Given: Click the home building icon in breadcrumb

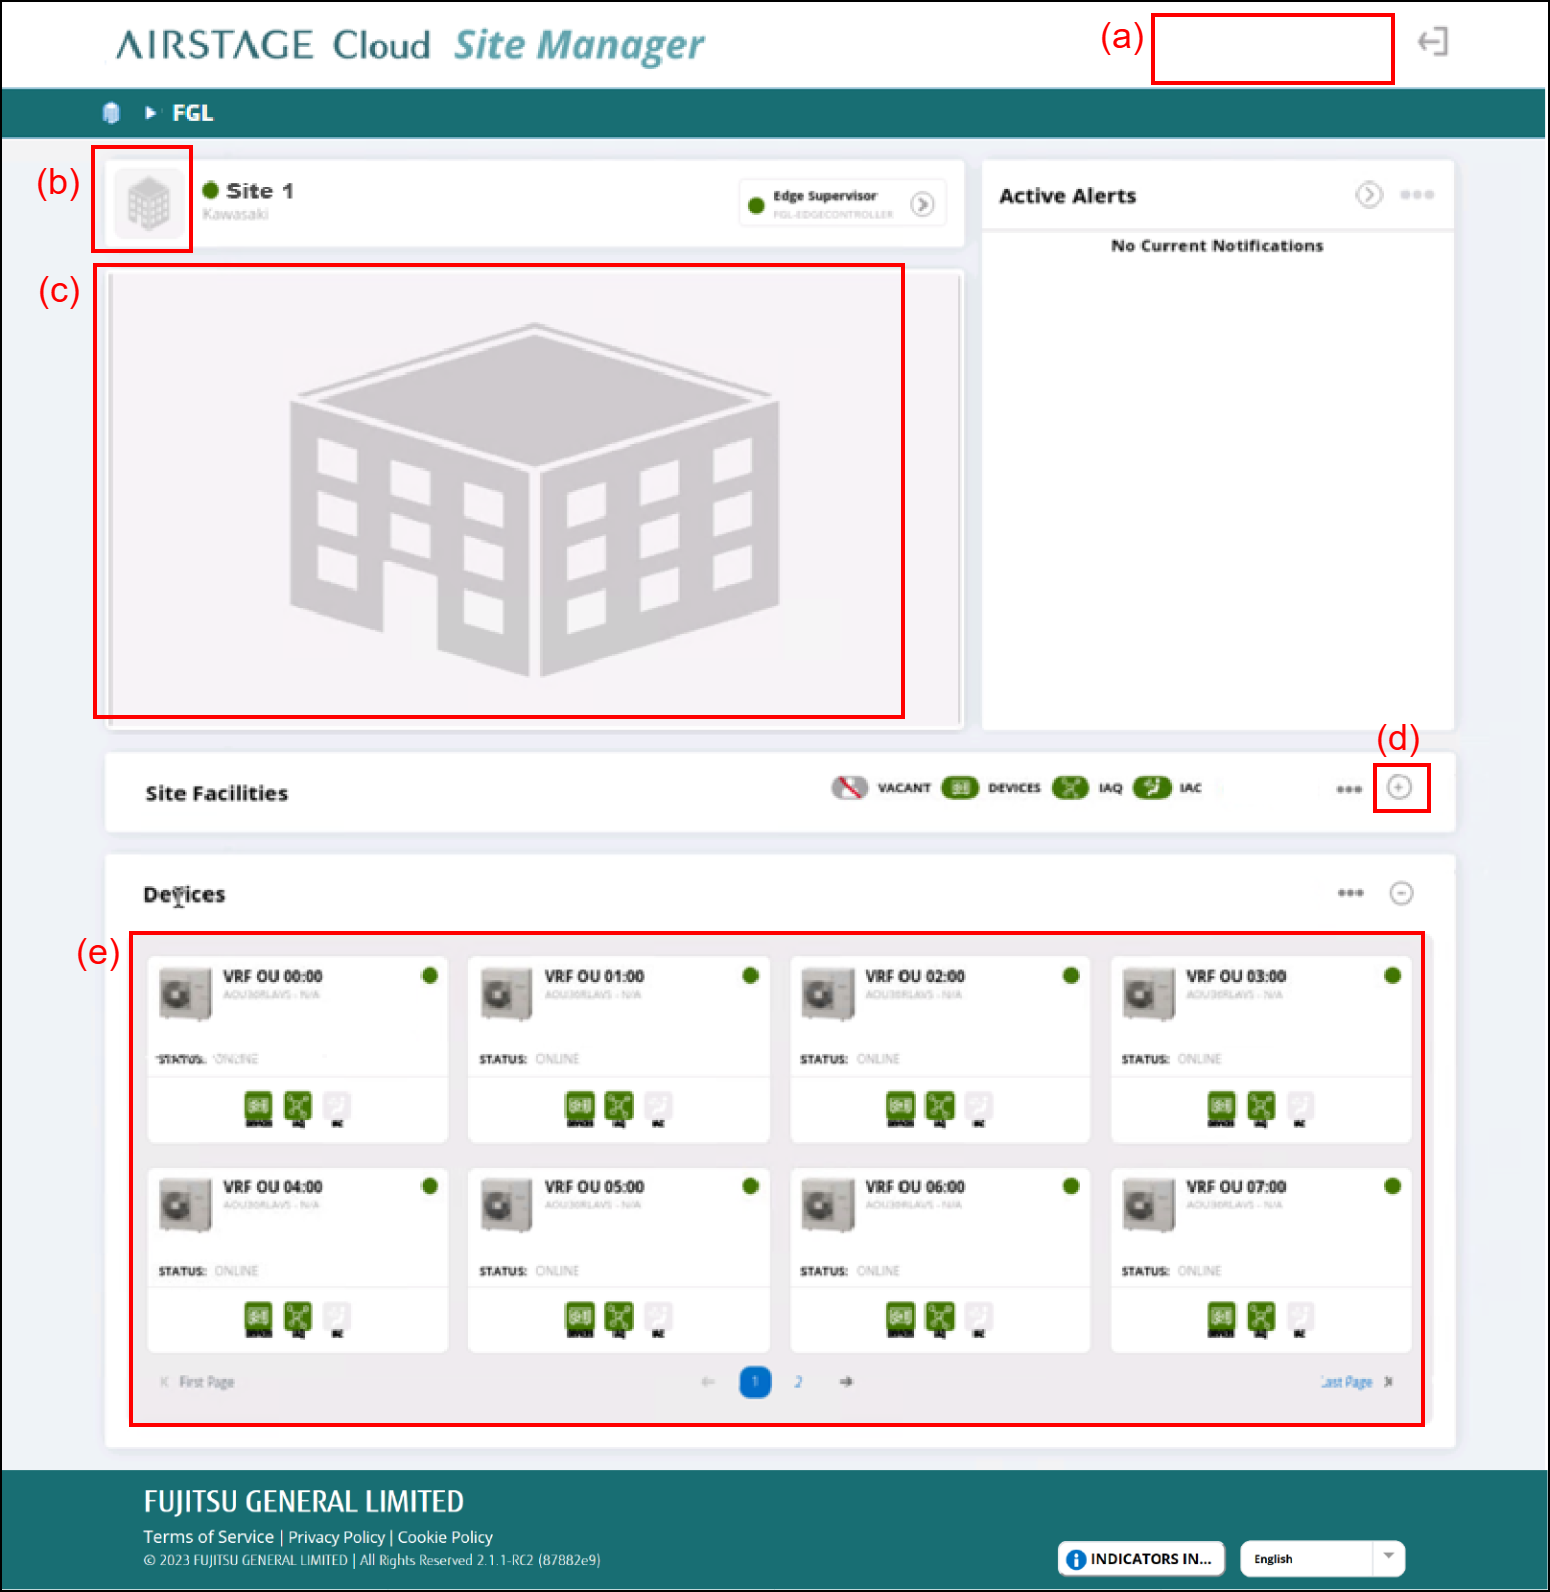Looking at the screenshot, I should tap(111, 113).
